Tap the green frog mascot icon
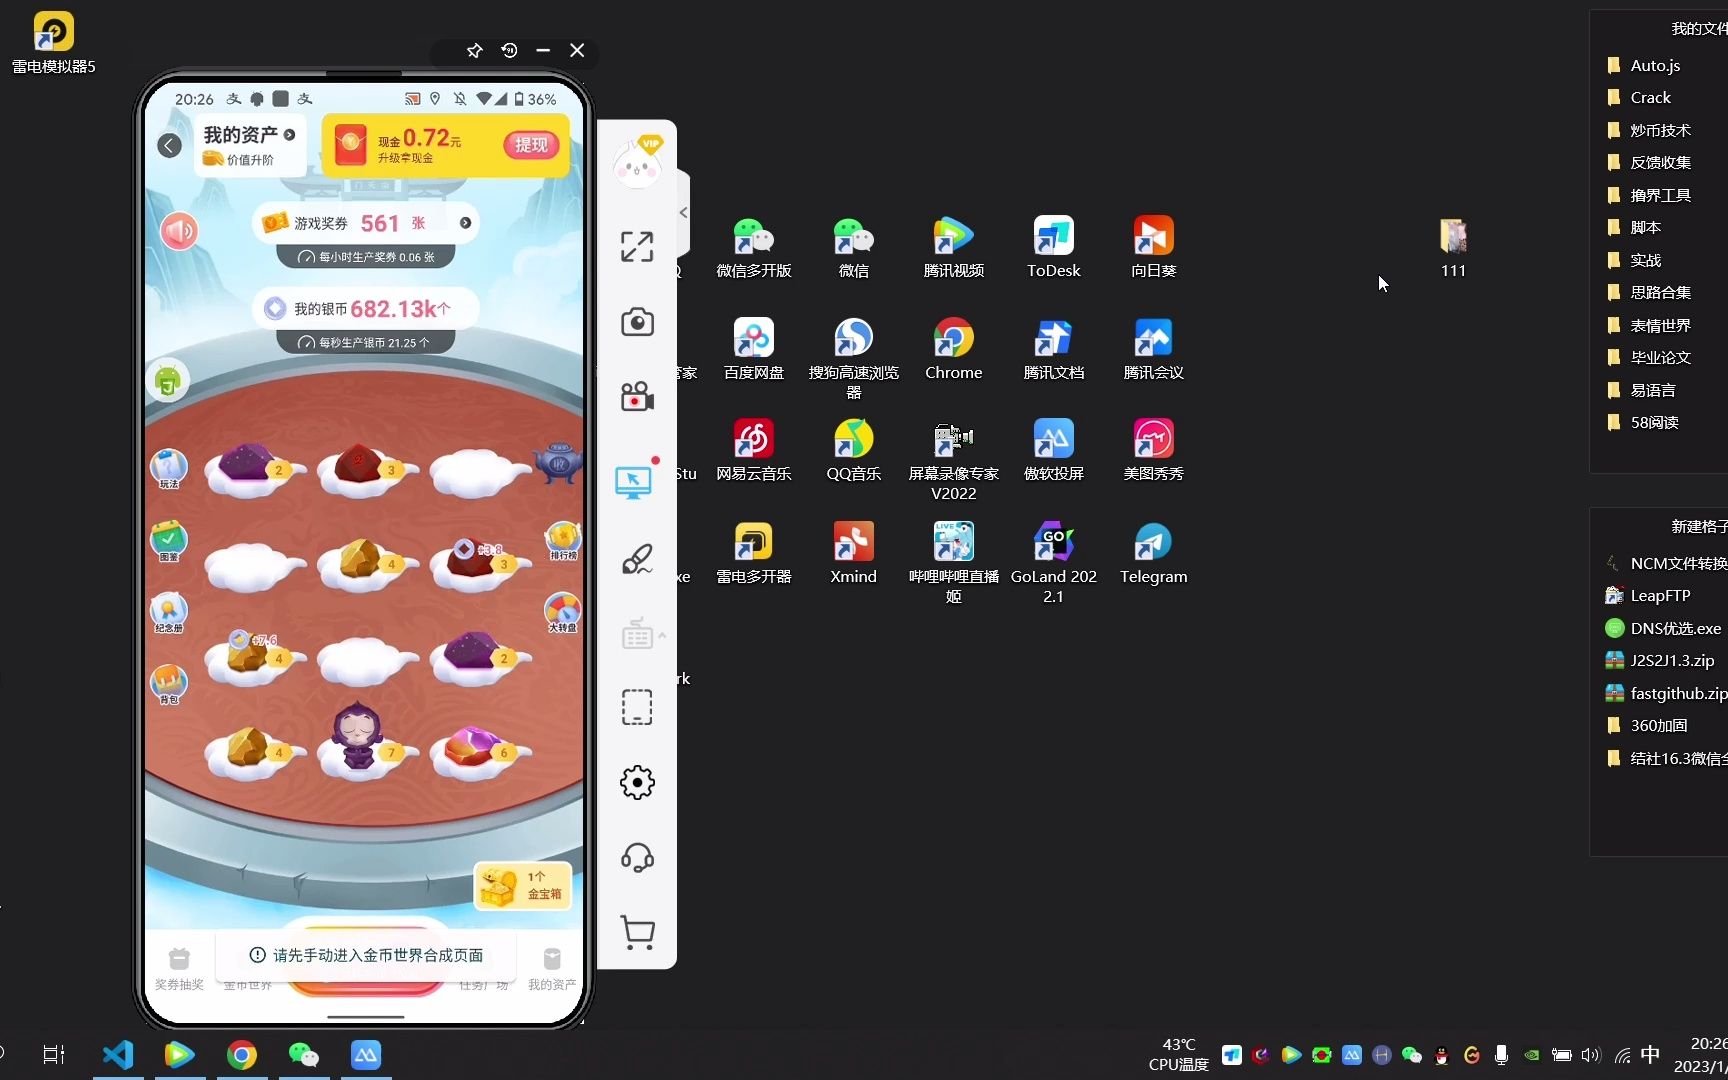 (x=168, y=380)
